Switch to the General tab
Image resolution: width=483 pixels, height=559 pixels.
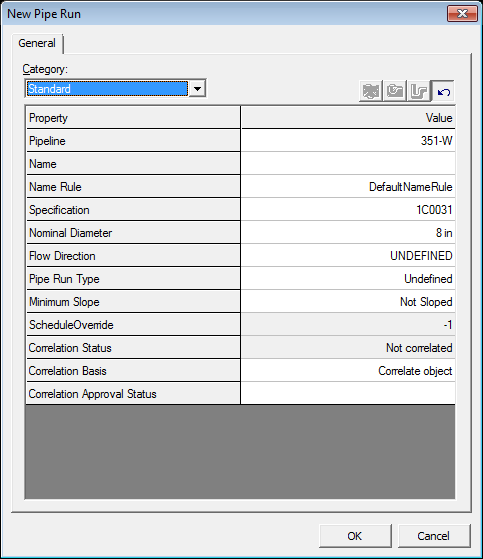click(x=37, y=43)
